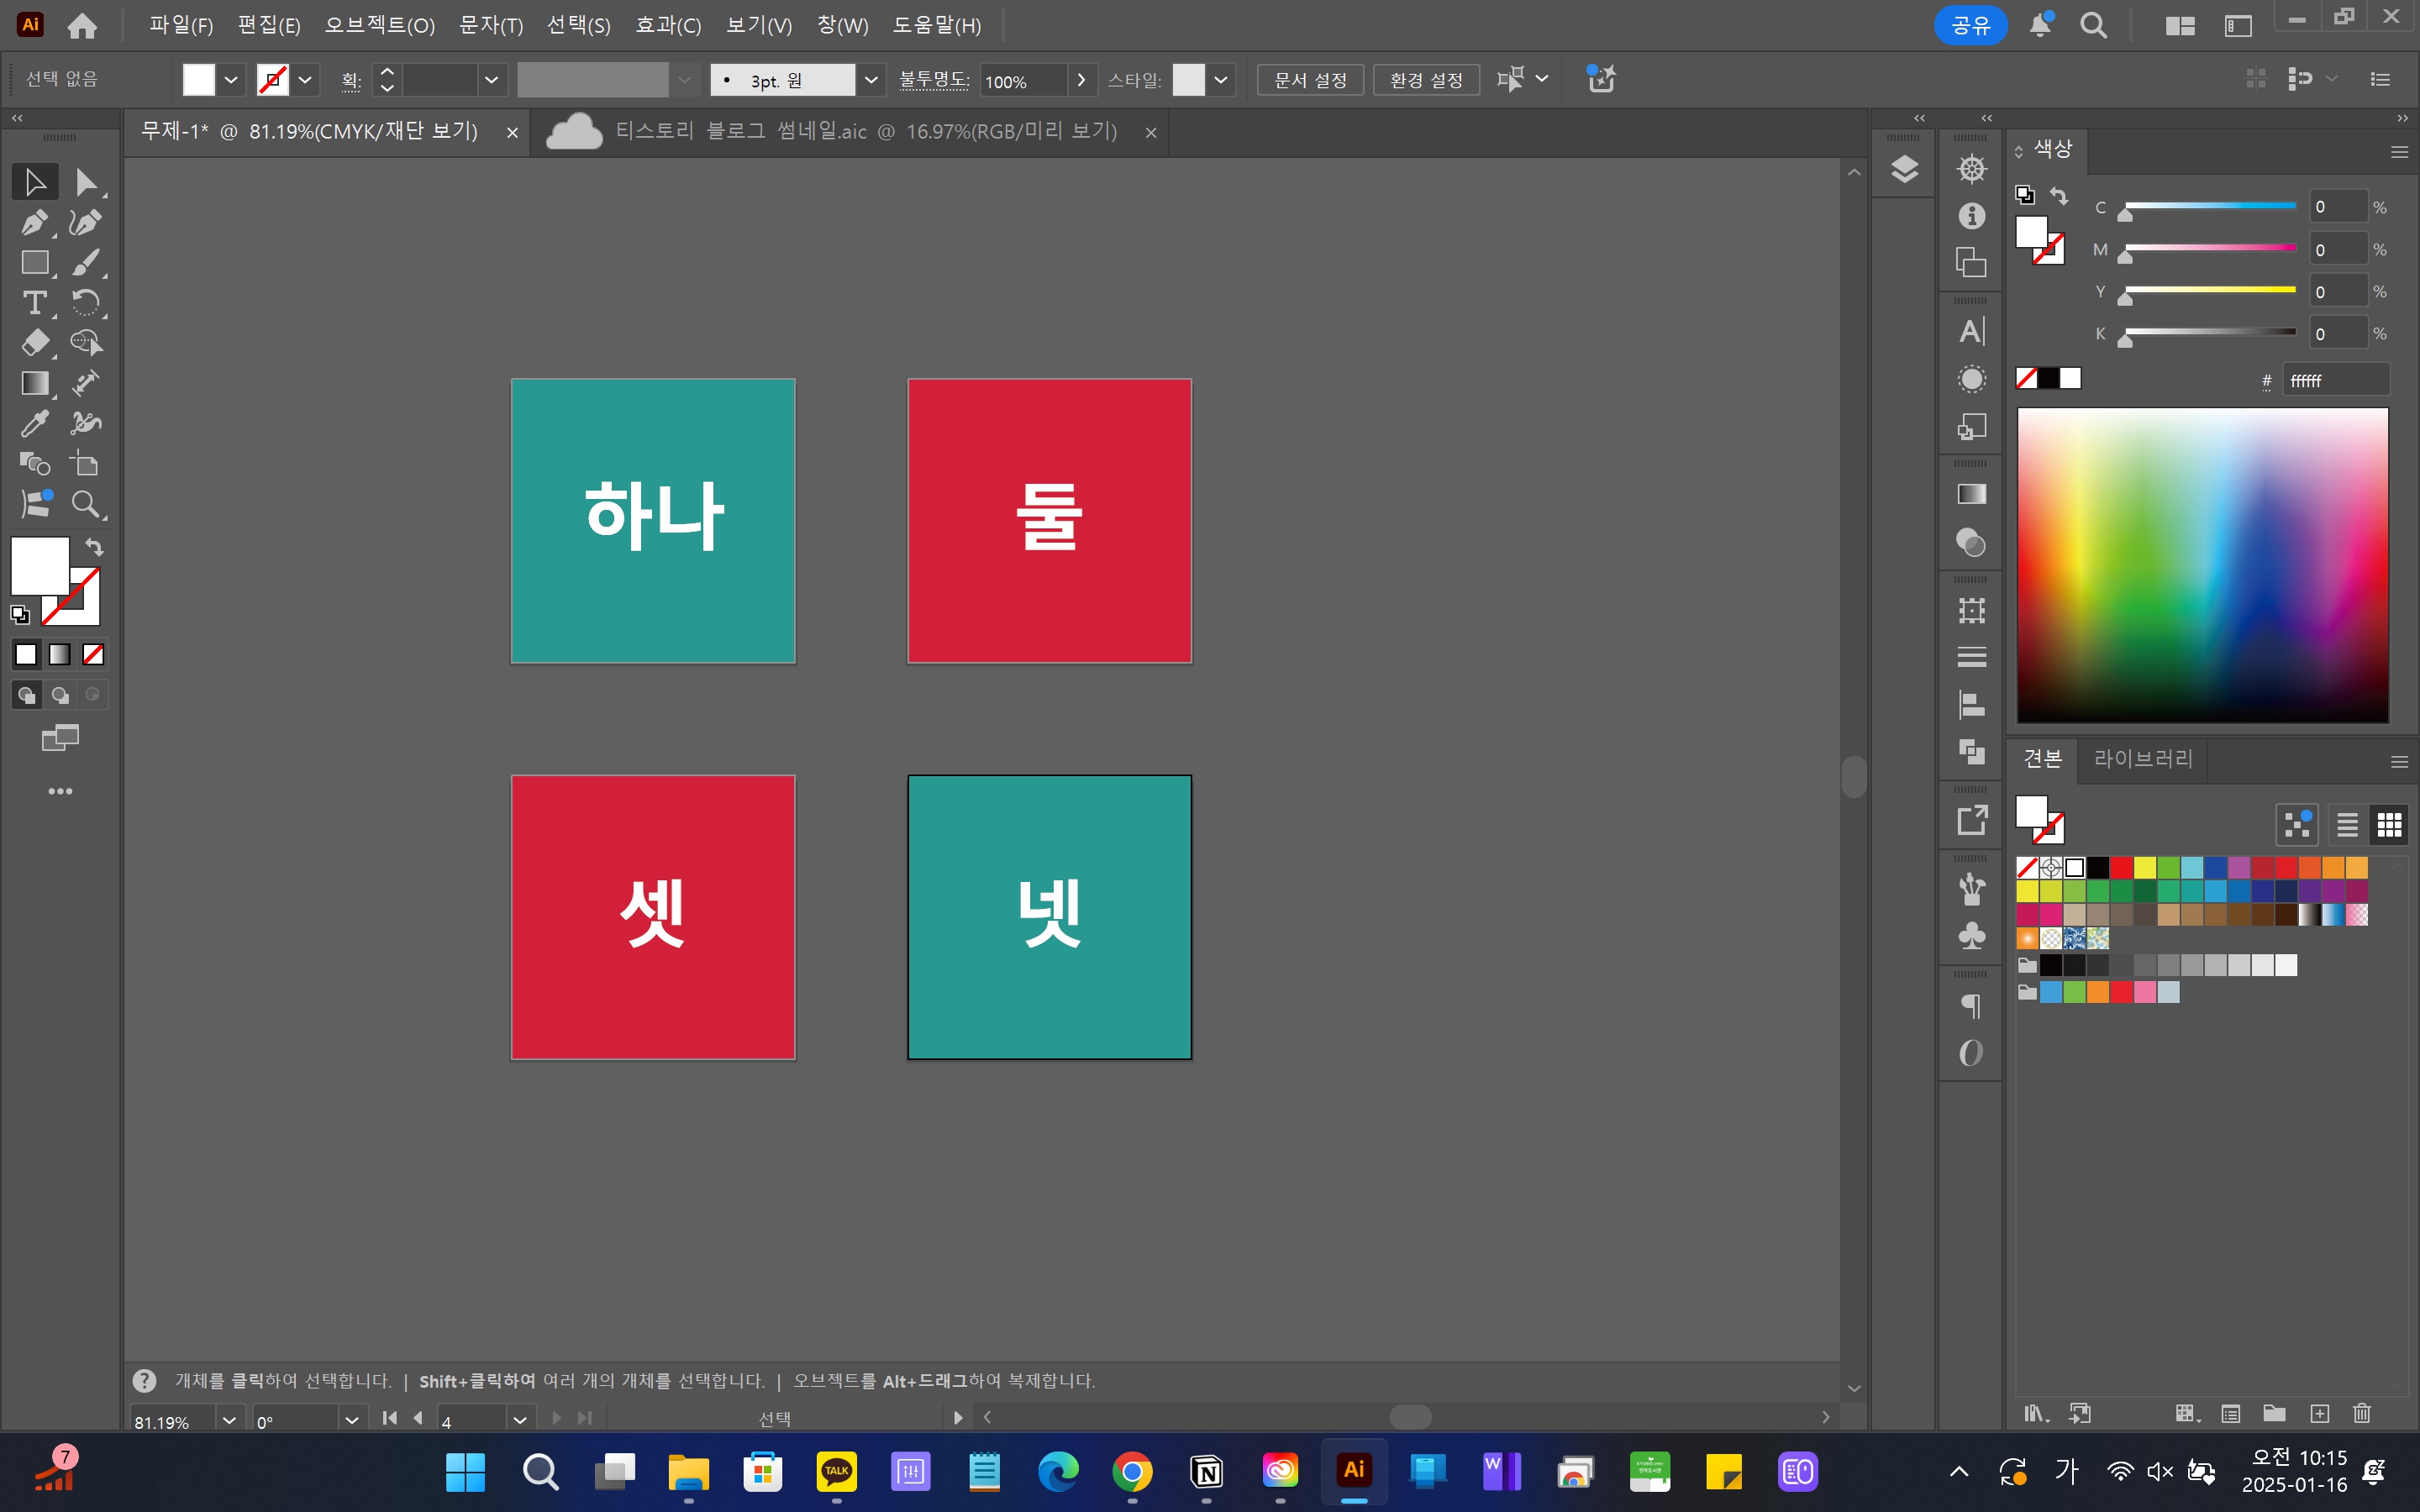This screenshot has height=1512, width=2420.
Task: Click the 문서 설정 button
Action: click(1310, 80)
